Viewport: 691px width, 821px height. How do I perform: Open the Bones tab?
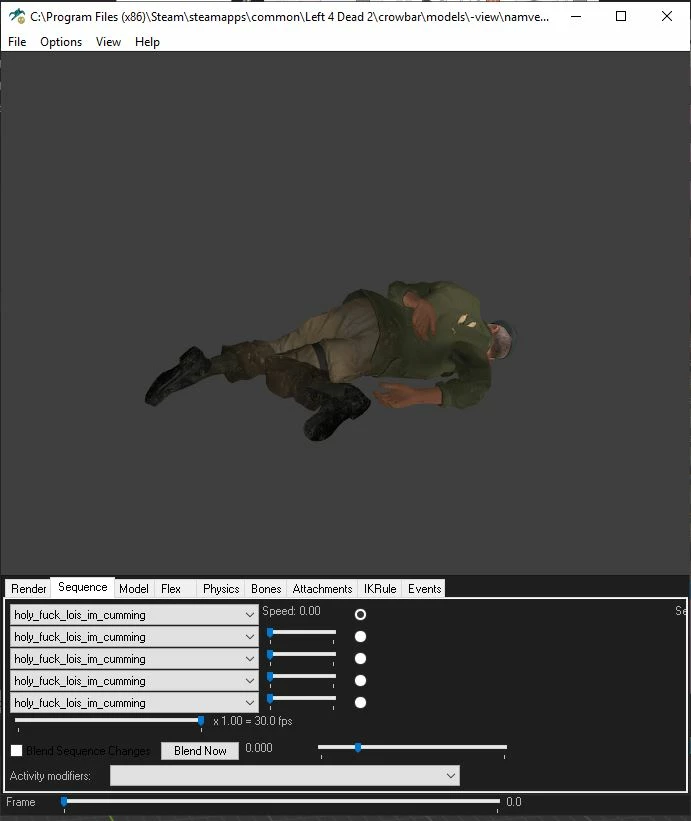point(266,589)
